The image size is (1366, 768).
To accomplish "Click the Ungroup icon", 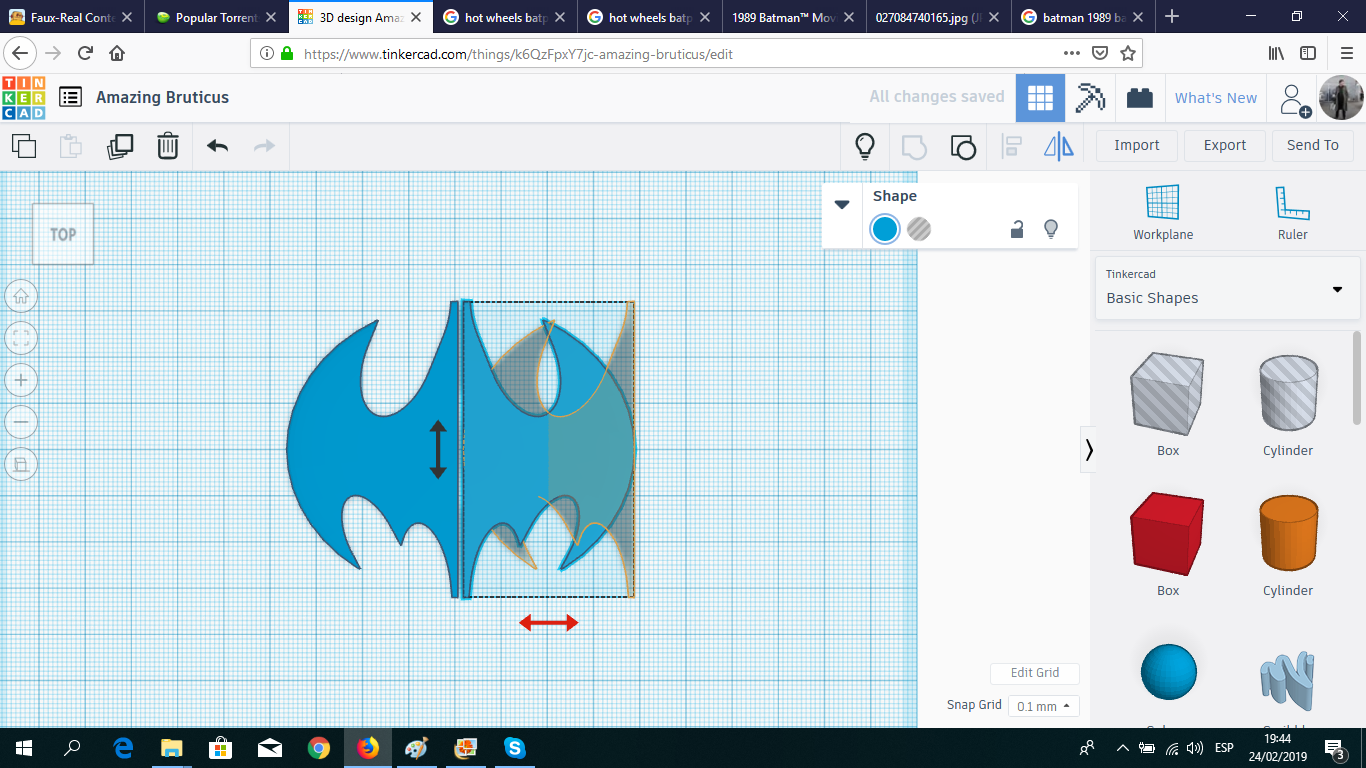I will [962, 146].
